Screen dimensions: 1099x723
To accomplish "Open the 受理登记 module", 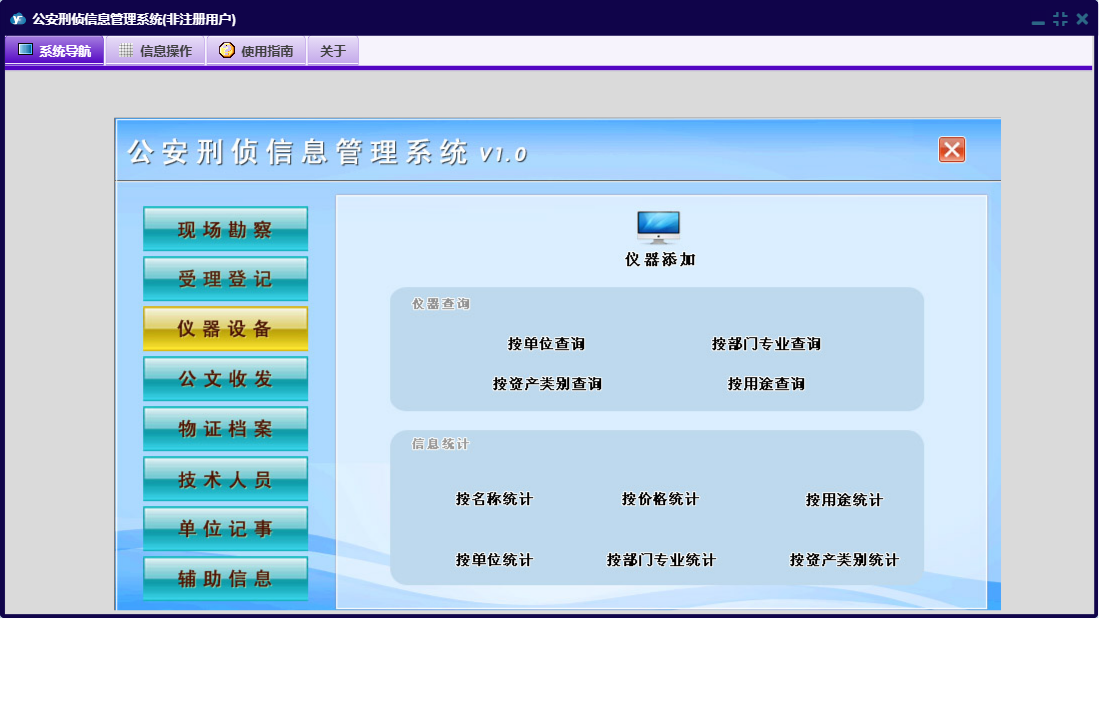I will click(225, 279).
